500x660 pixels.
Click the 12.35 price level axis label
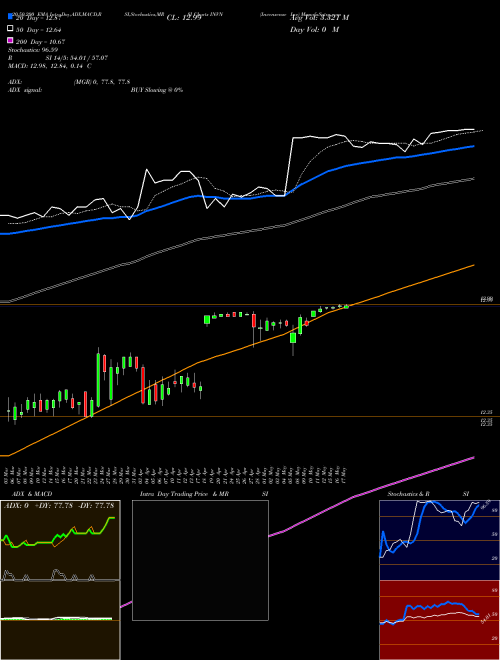coord(487,412)
